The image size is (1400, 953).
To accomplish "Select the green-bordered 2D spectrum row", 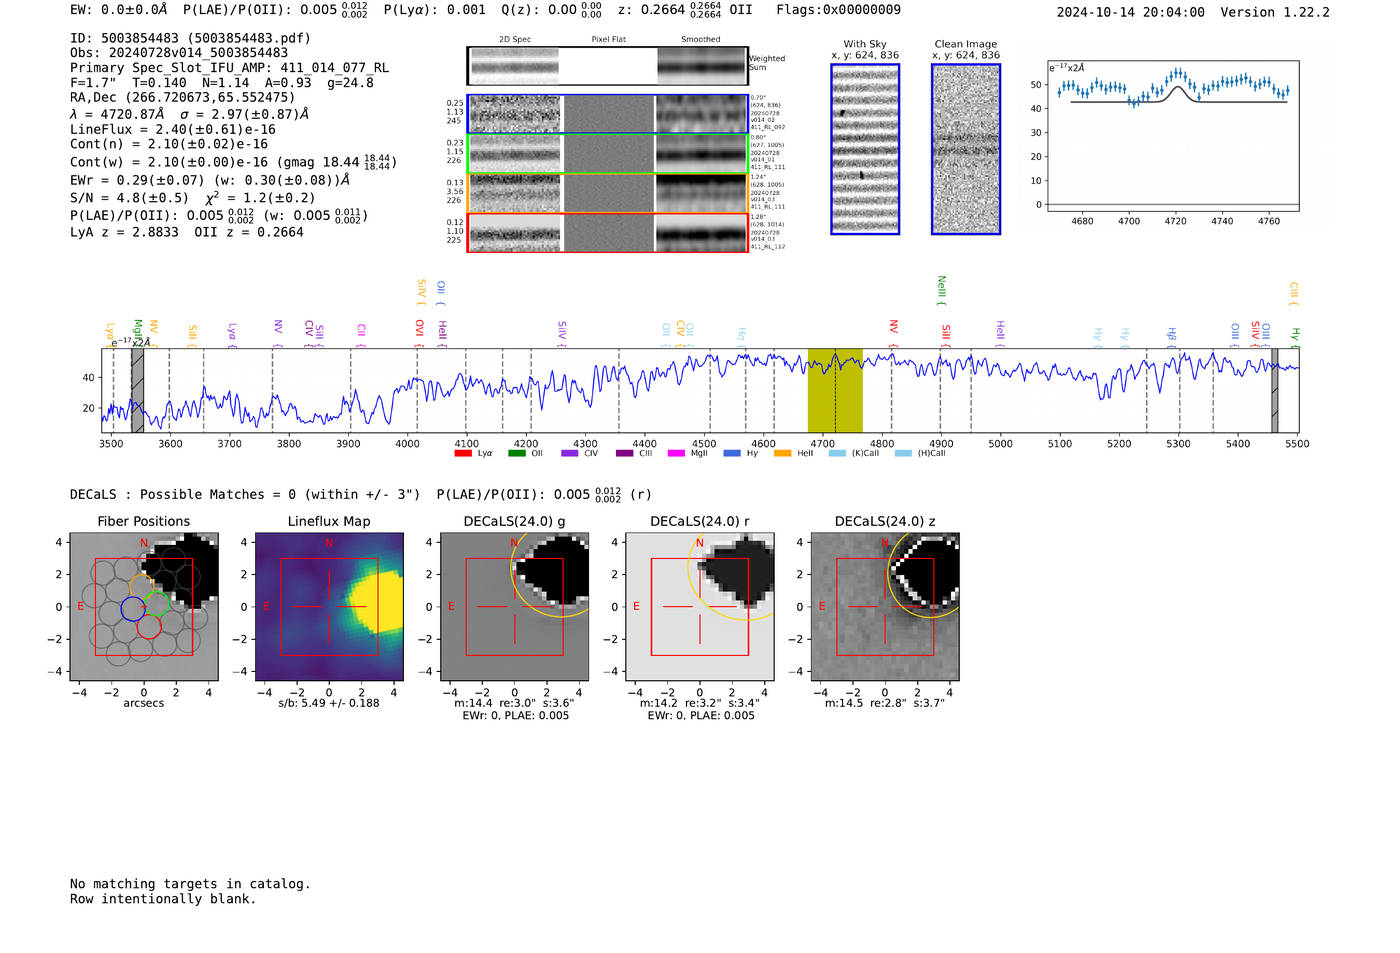I will pyautogui.click(x=607, y=154).
